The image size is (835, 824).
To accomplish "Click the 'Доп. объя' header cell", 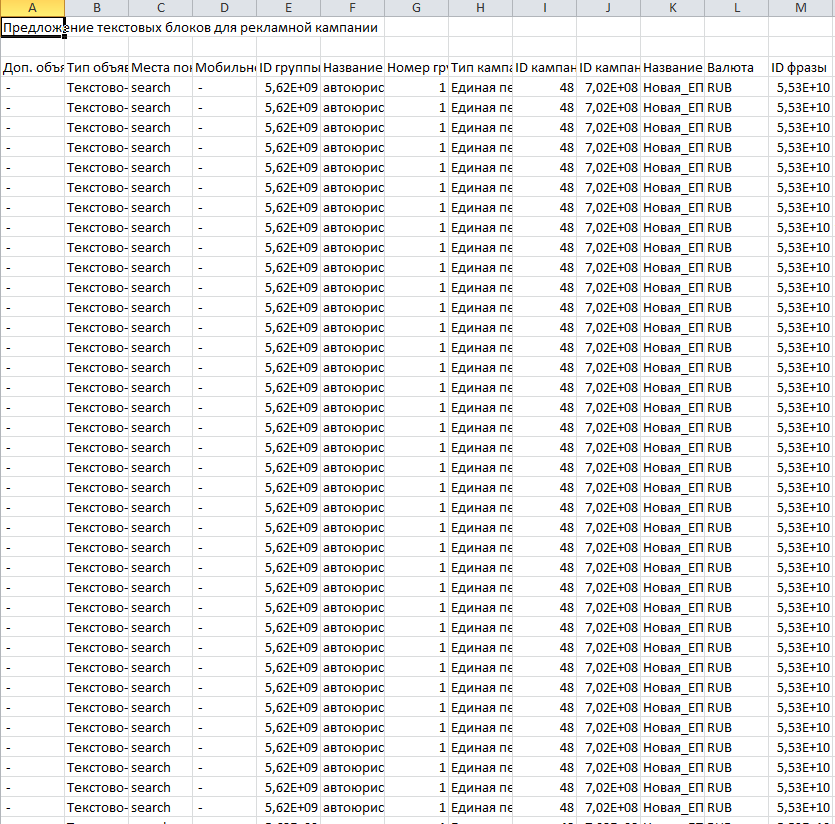I will click(x=32, y=68).
